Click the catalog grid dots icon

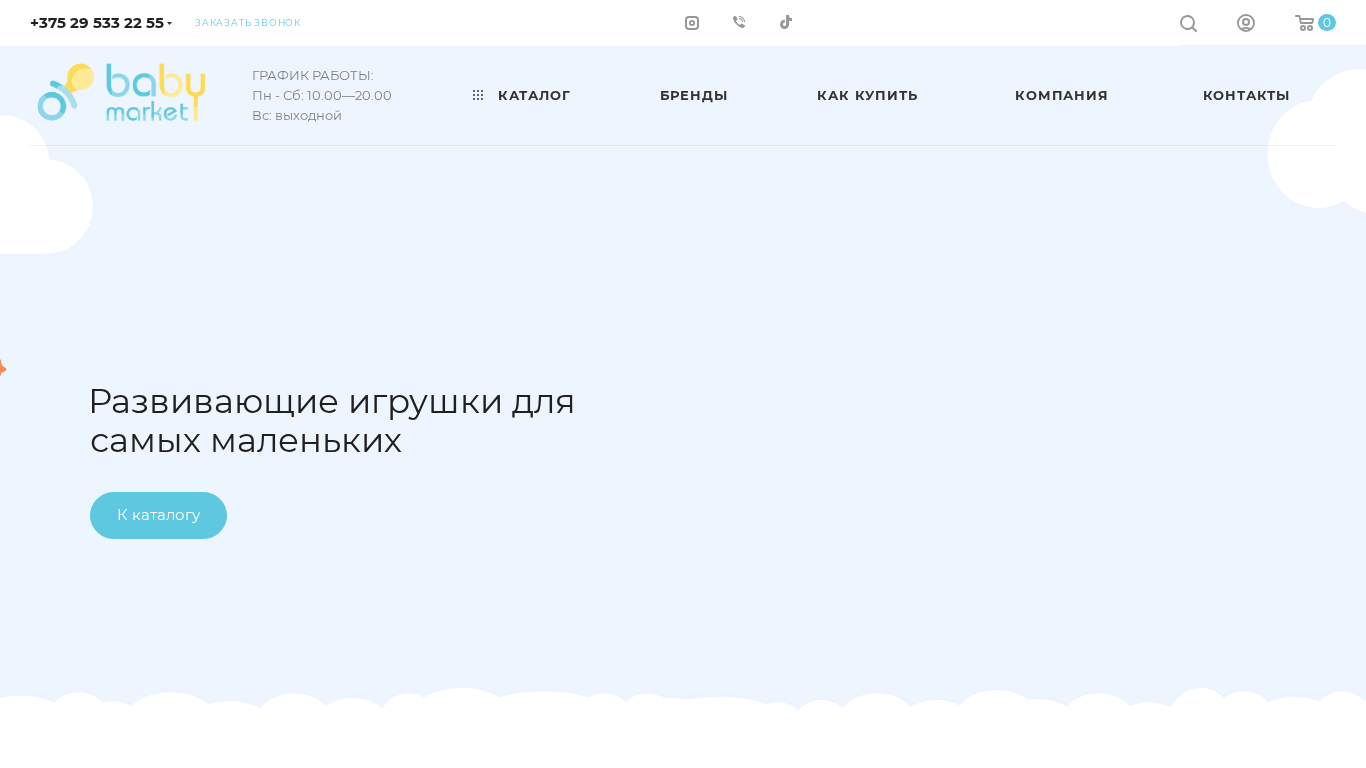(x=478, y=95)
